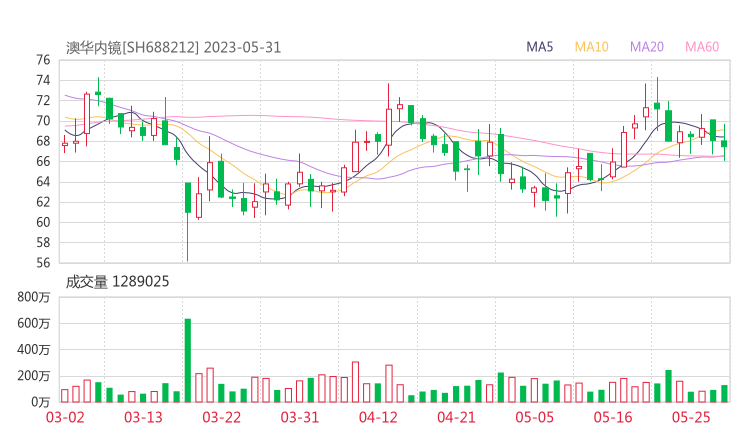Toggle the MA10 moving average legend

(x=591, y=47)
